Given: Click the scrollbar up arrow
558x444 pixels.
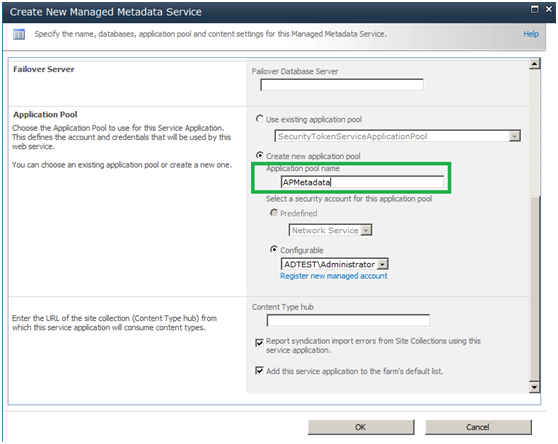Looking at the screenshot, I should click(534, 64).
